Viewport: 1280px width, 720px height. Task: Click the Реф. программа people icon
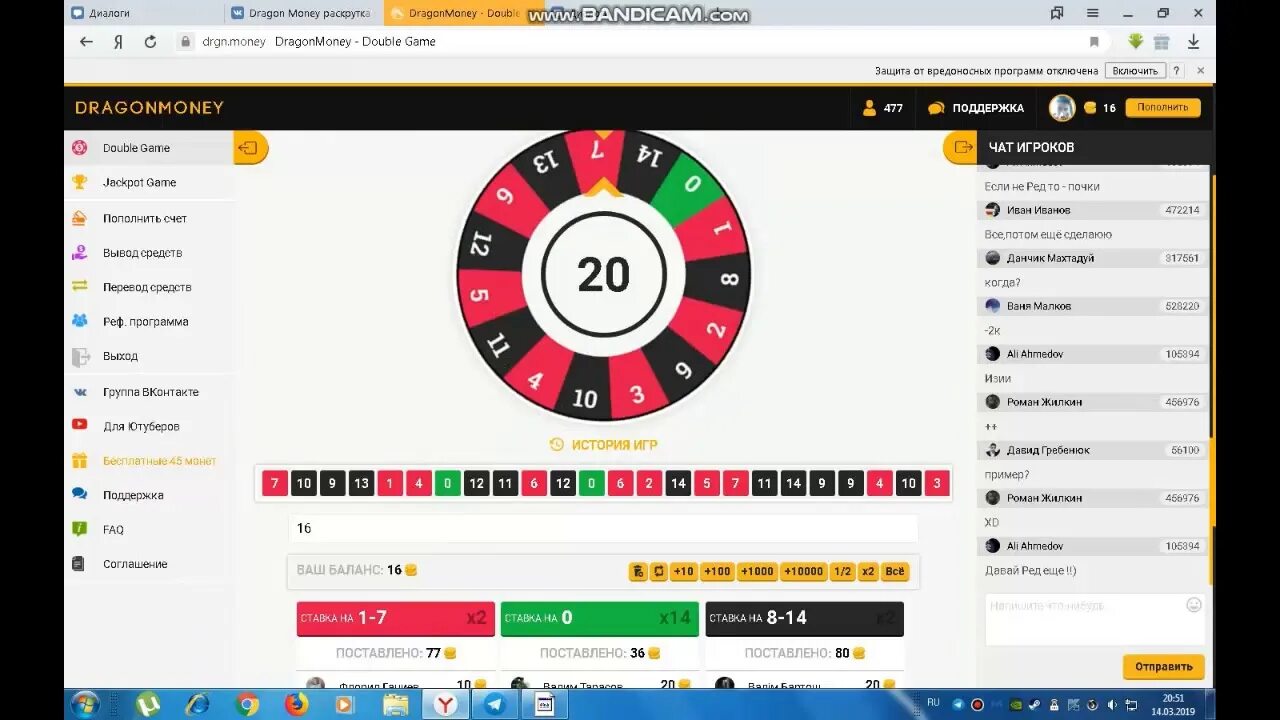tap(79, 321)
